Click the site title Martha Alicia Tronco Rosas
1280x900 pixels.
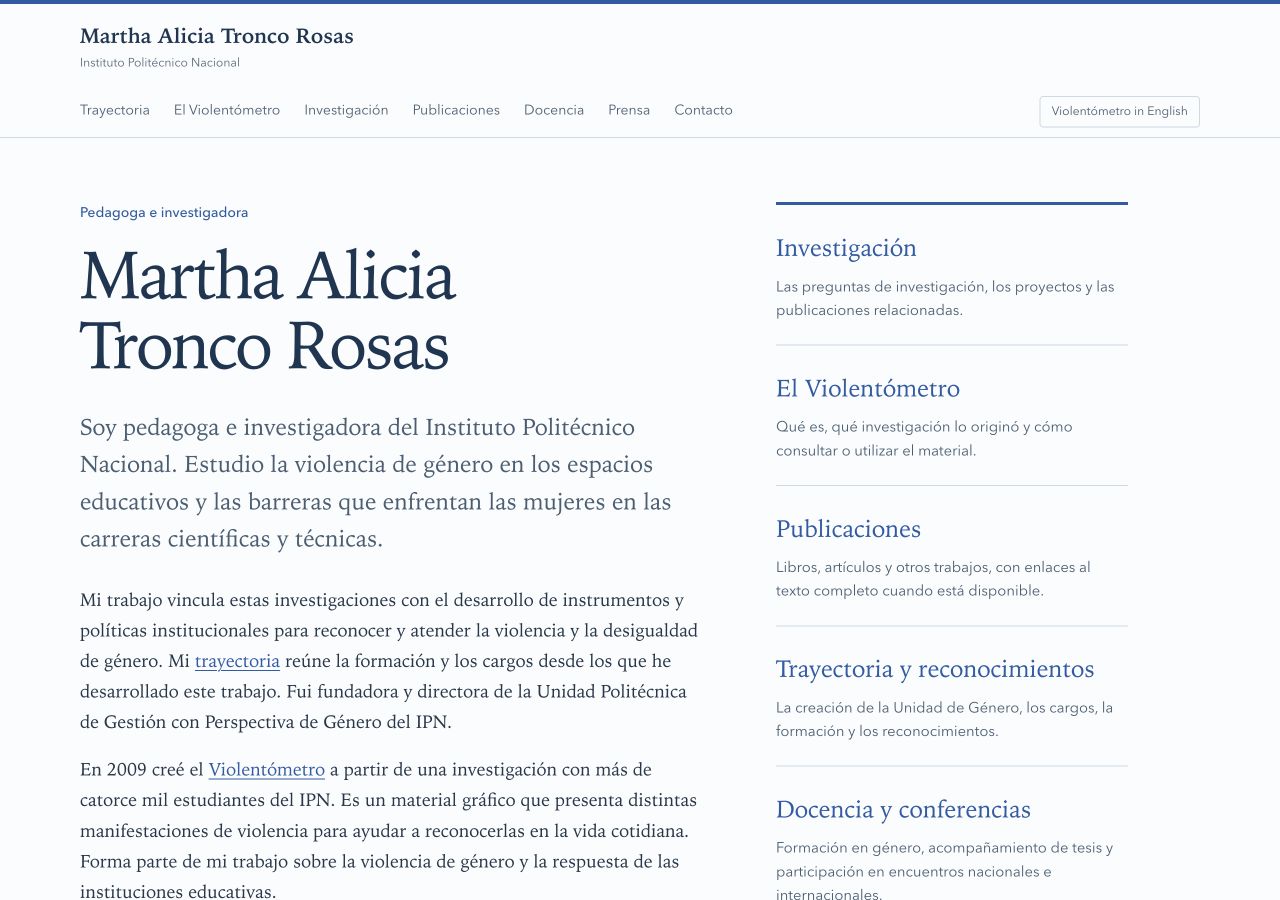217,36
